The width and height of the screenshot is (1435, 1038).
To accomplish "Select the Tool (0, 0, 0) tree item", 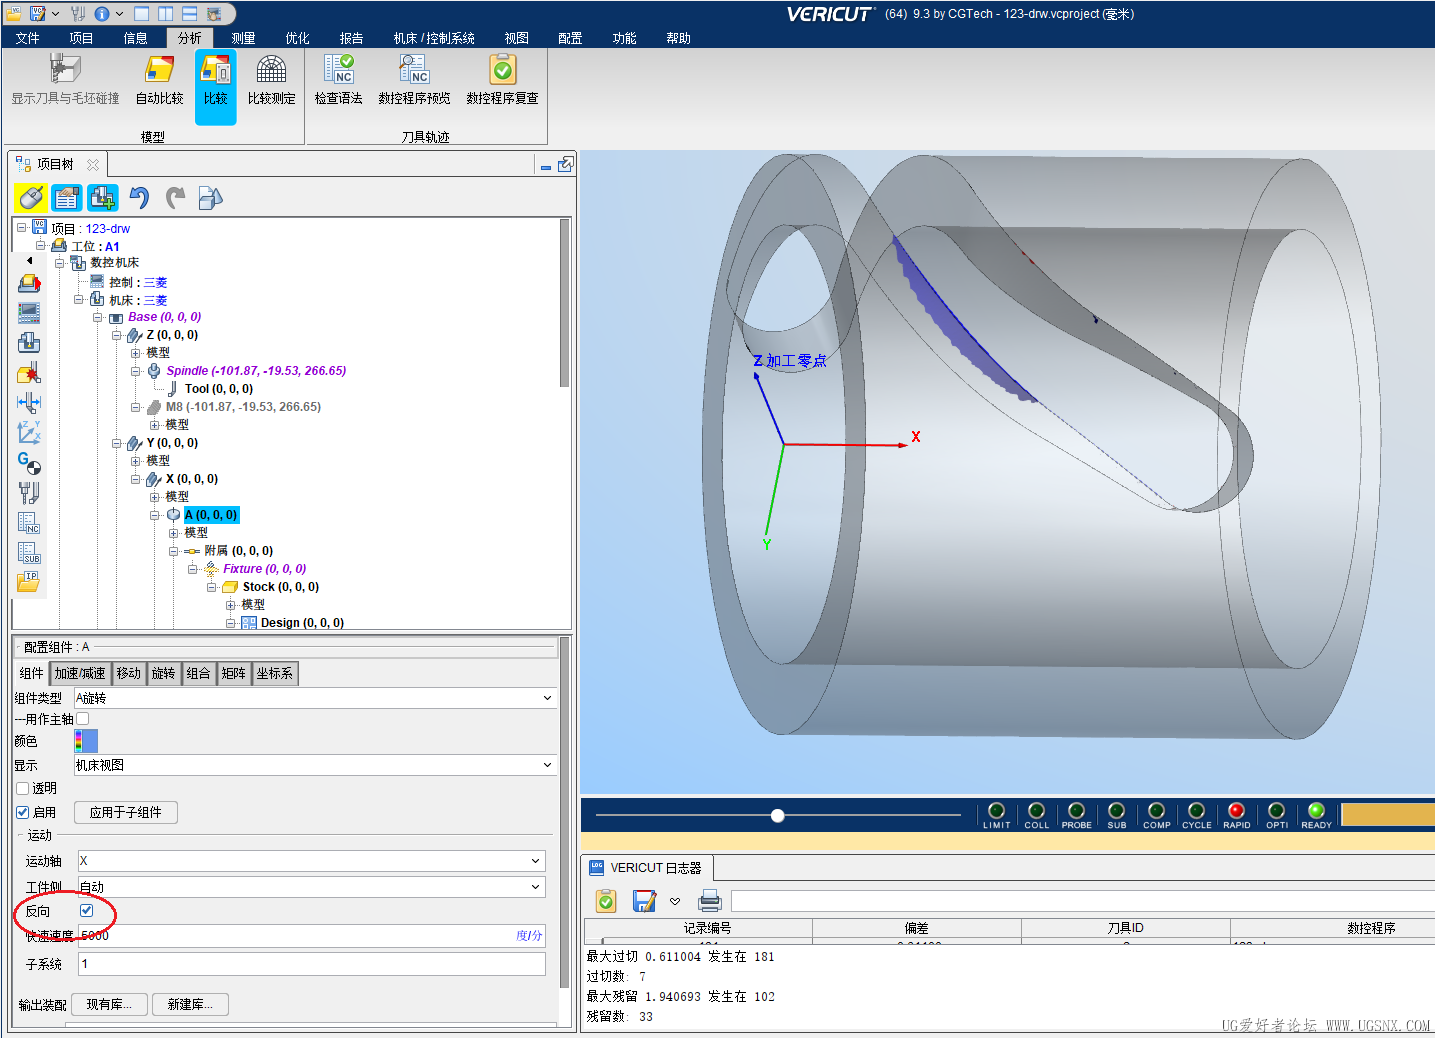I will tap(219, 389).
